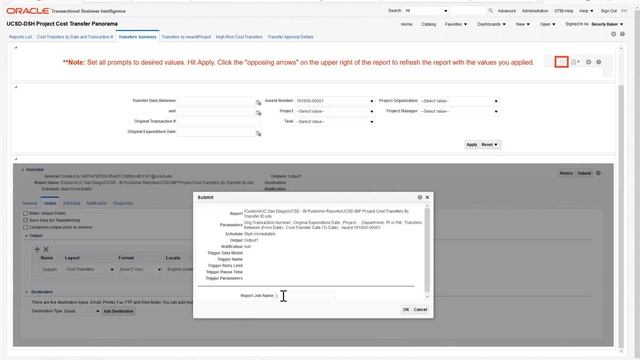Click the overflow dots icon beside Sign Out

coord(624,11)
